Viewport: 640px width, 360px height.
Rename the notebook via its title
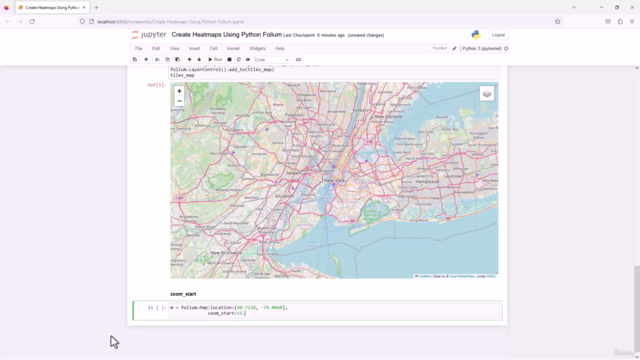coord(227,35)
